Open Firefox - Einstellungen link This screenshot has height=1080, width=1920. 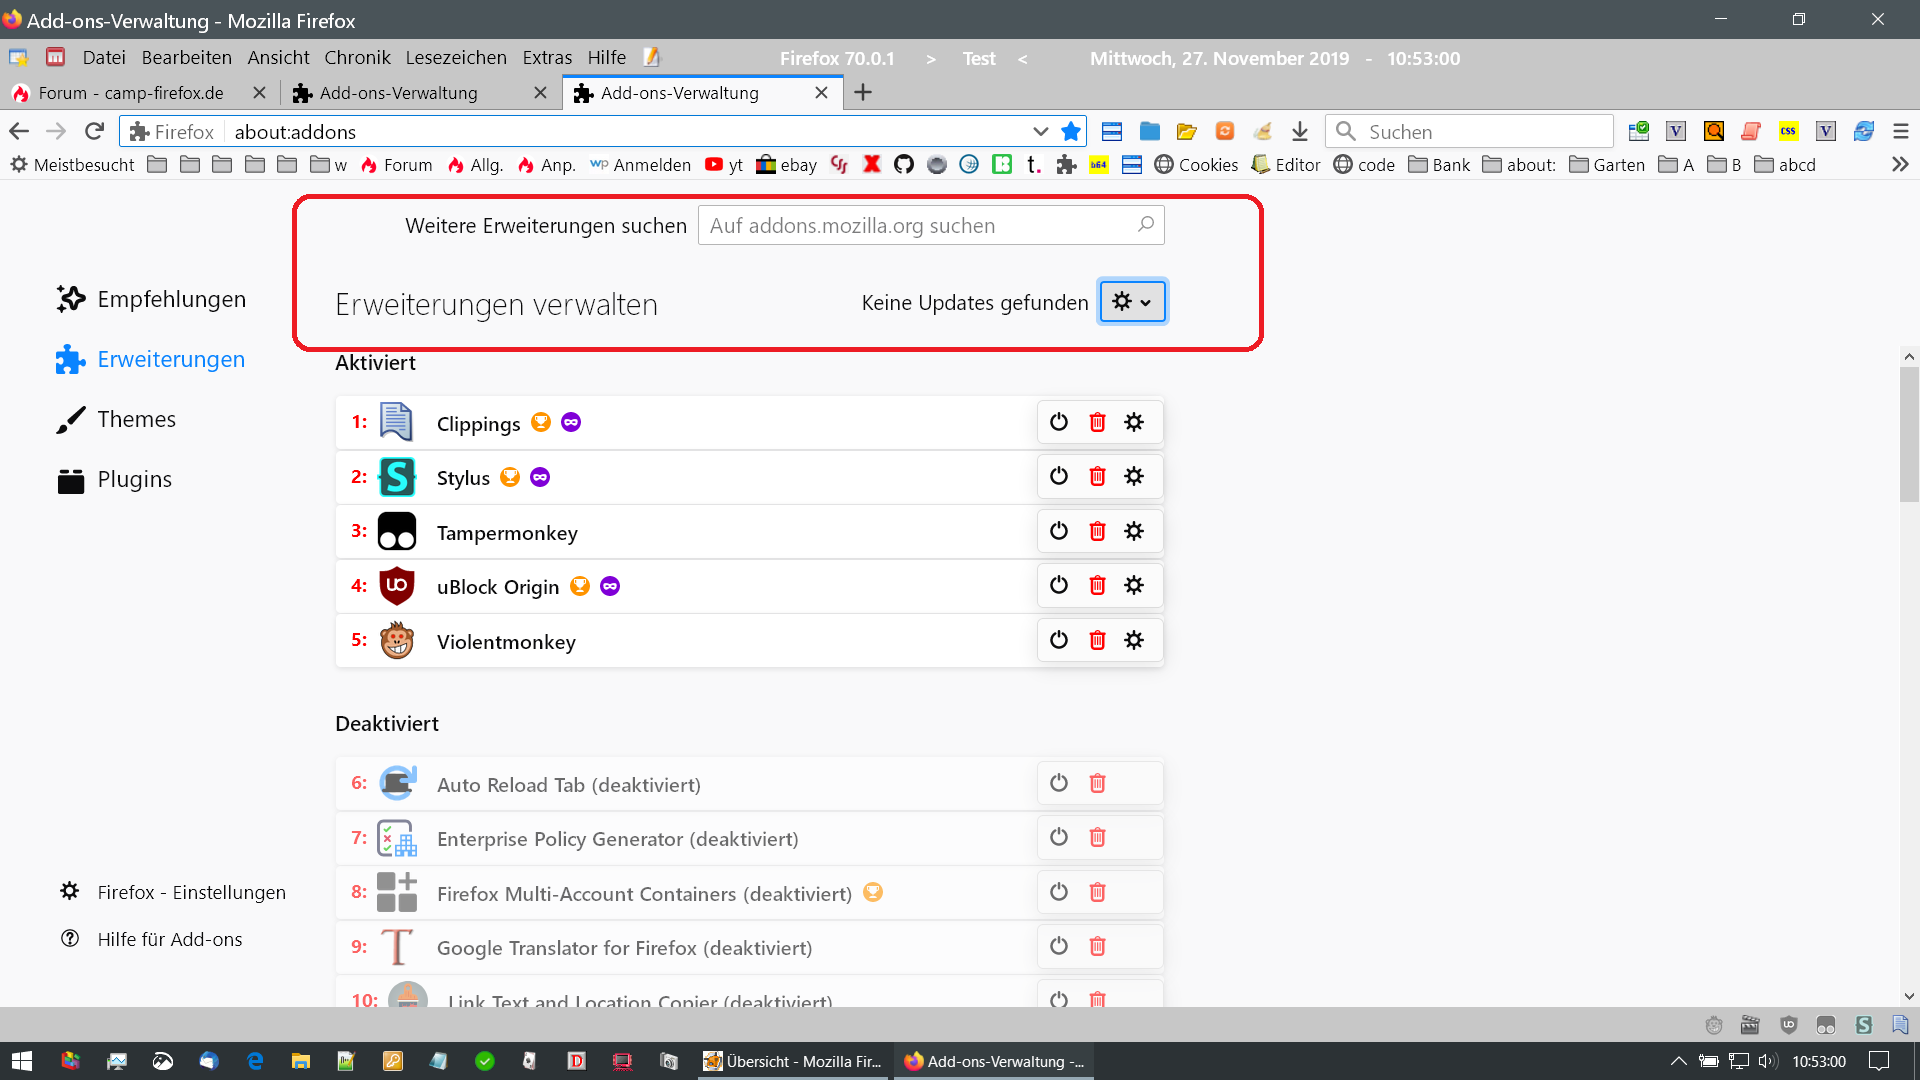191,892
